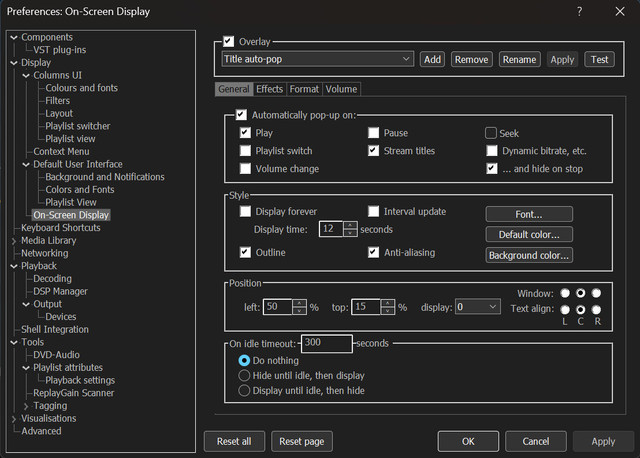Select right Window alignment radio
This screenshot has width=640, height=458.
point(596,293)
